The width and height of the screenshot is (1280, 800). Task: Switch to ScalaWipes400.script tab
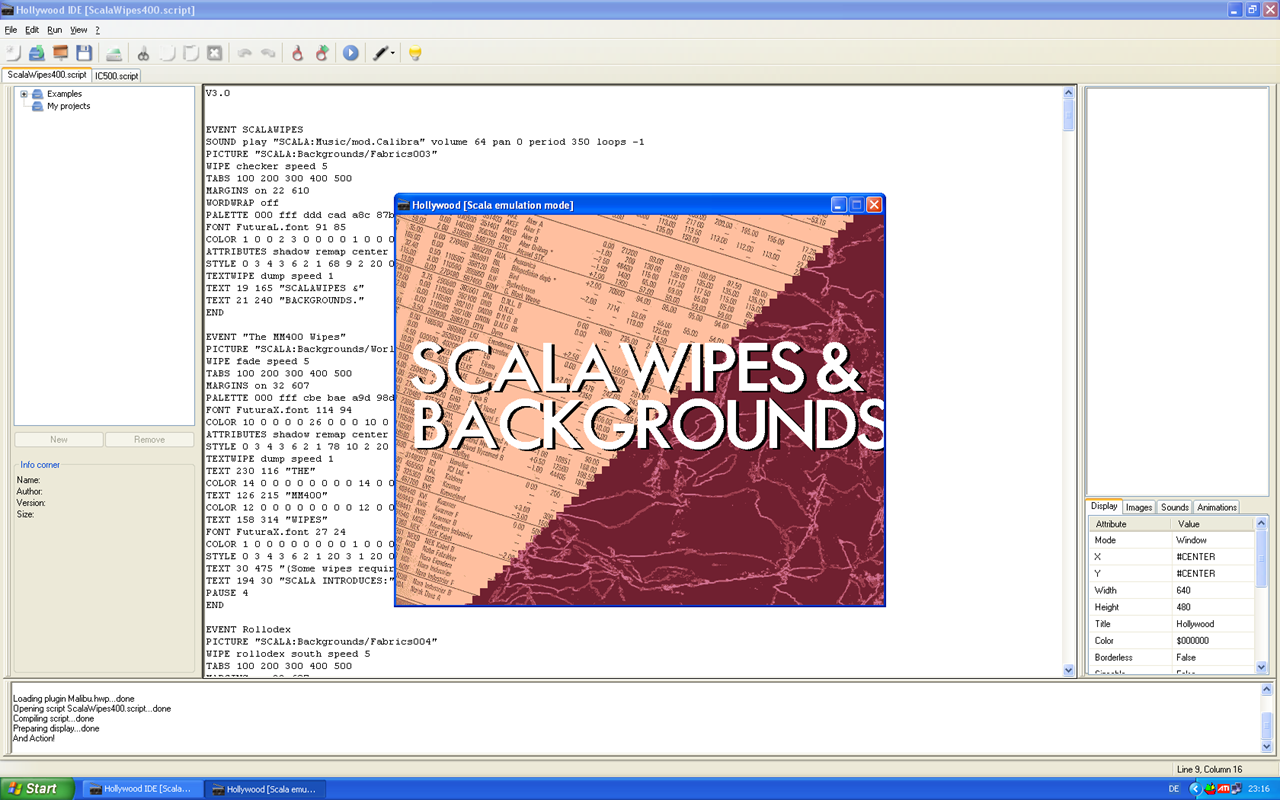pyautogui.click(x=46, y=75)
